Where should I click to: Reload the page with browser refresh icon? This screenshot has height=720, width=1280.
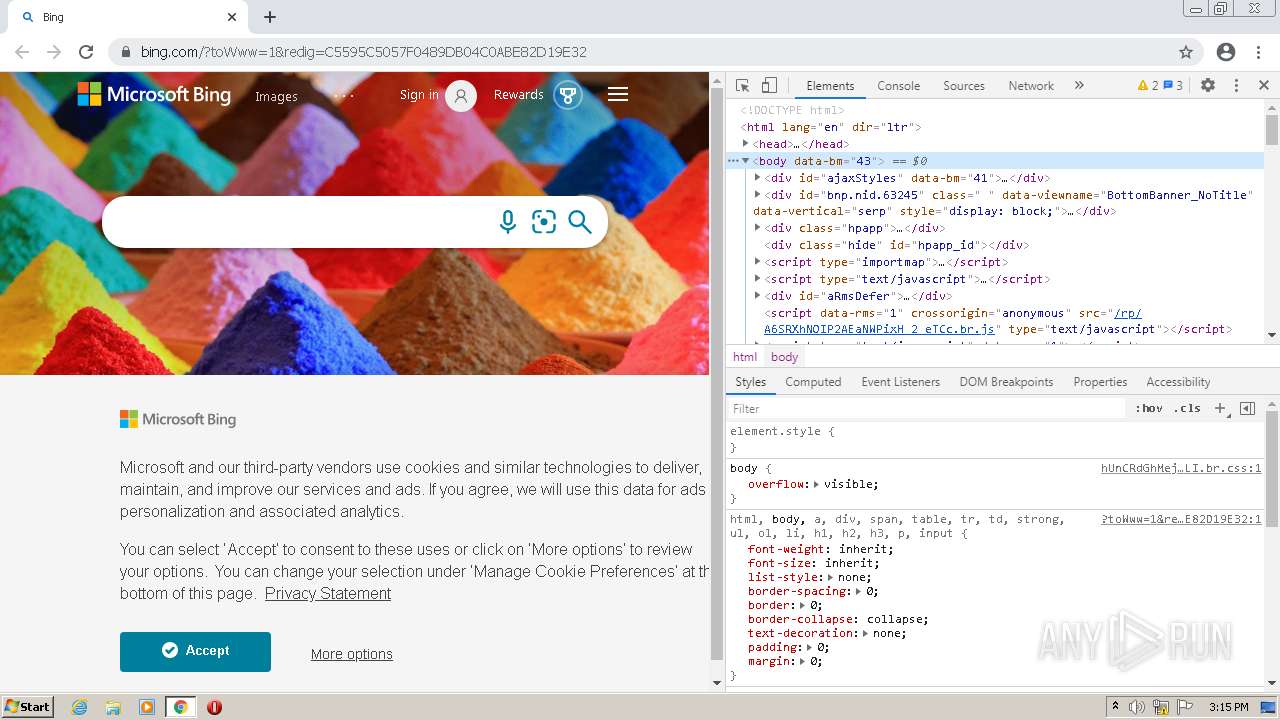tap(86, 52)
